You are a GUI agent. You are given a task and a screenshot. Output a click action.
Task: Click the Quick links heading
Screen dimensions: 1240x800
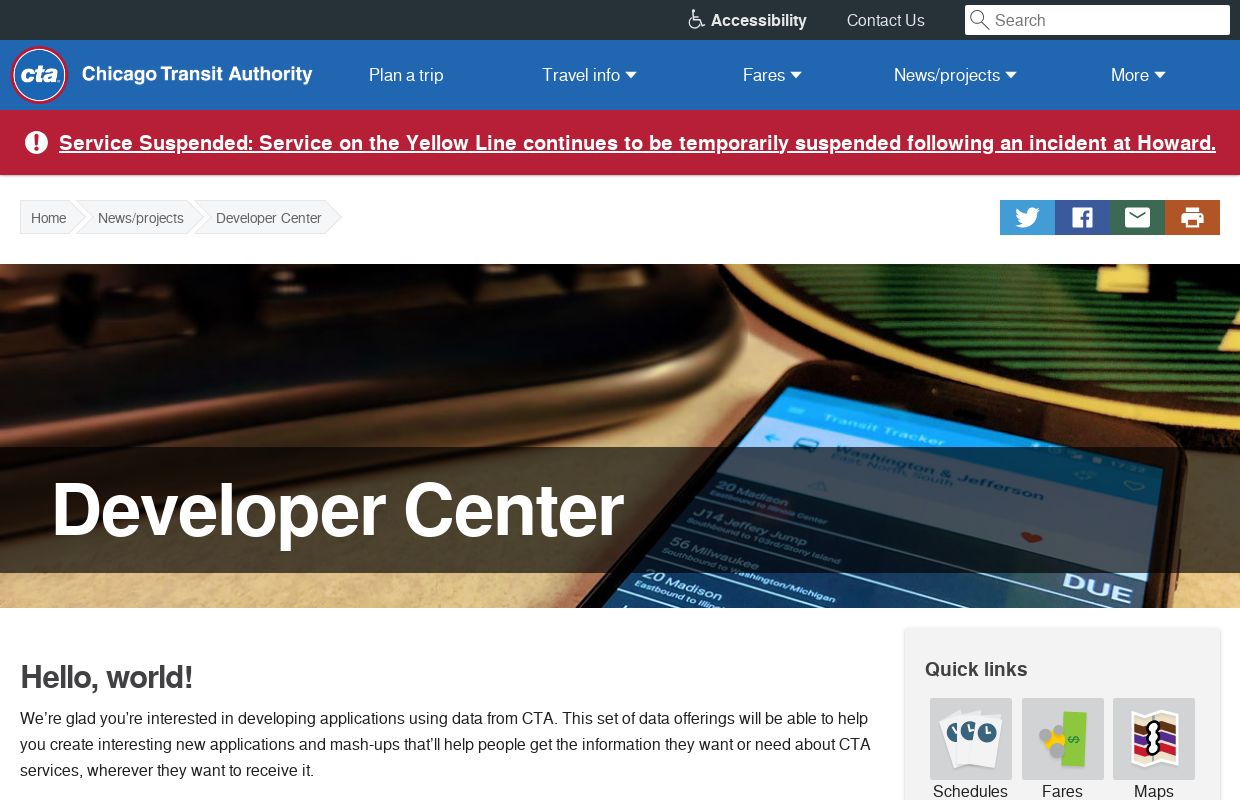976,669
